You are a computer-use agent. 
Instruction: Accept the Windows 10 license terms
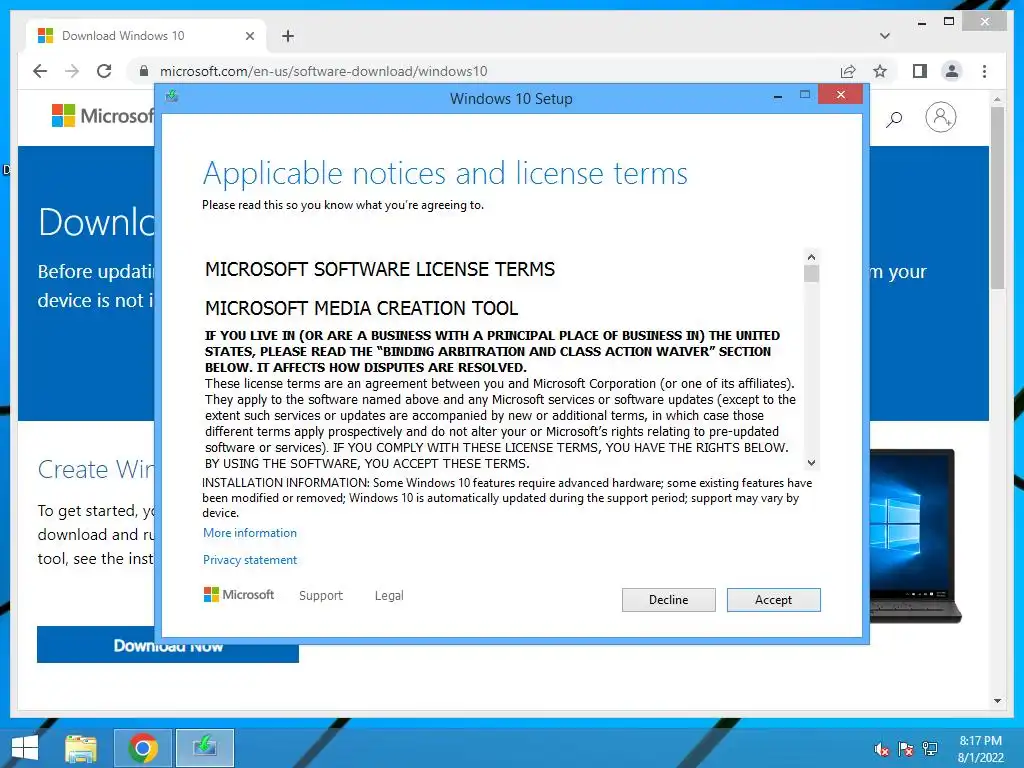[x=773, y=600]
